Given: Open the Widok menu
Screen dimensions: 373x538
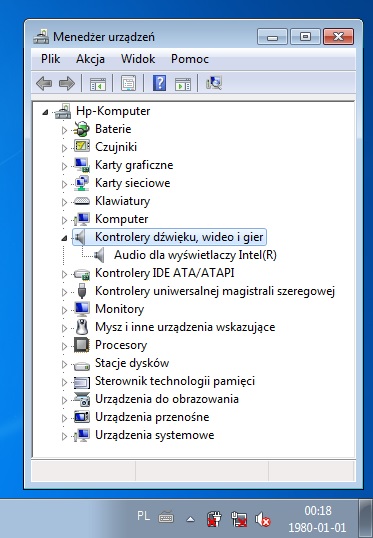Looking at the screenshot, I should pos(138,59).
